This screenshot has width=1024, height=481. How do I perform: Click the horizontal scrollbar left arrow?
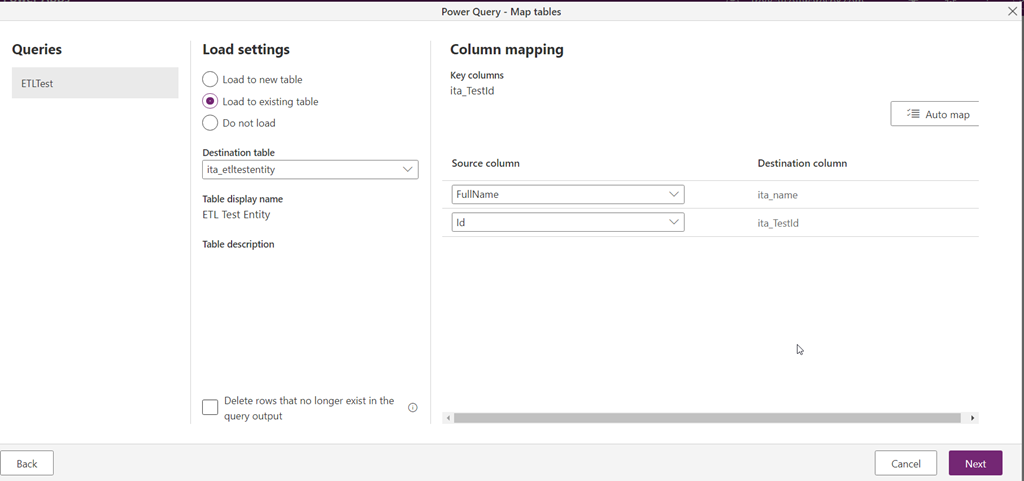448,418
